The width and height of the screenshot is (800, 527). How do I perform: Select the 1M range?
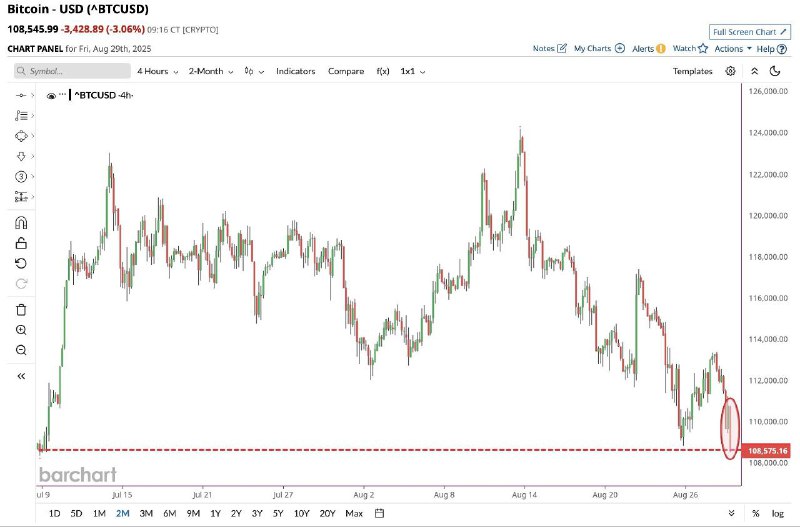click(99, 513)
